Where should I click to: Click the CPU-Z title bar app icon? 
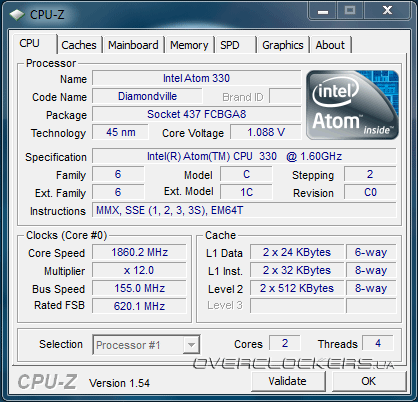click(x=17, y=14)
